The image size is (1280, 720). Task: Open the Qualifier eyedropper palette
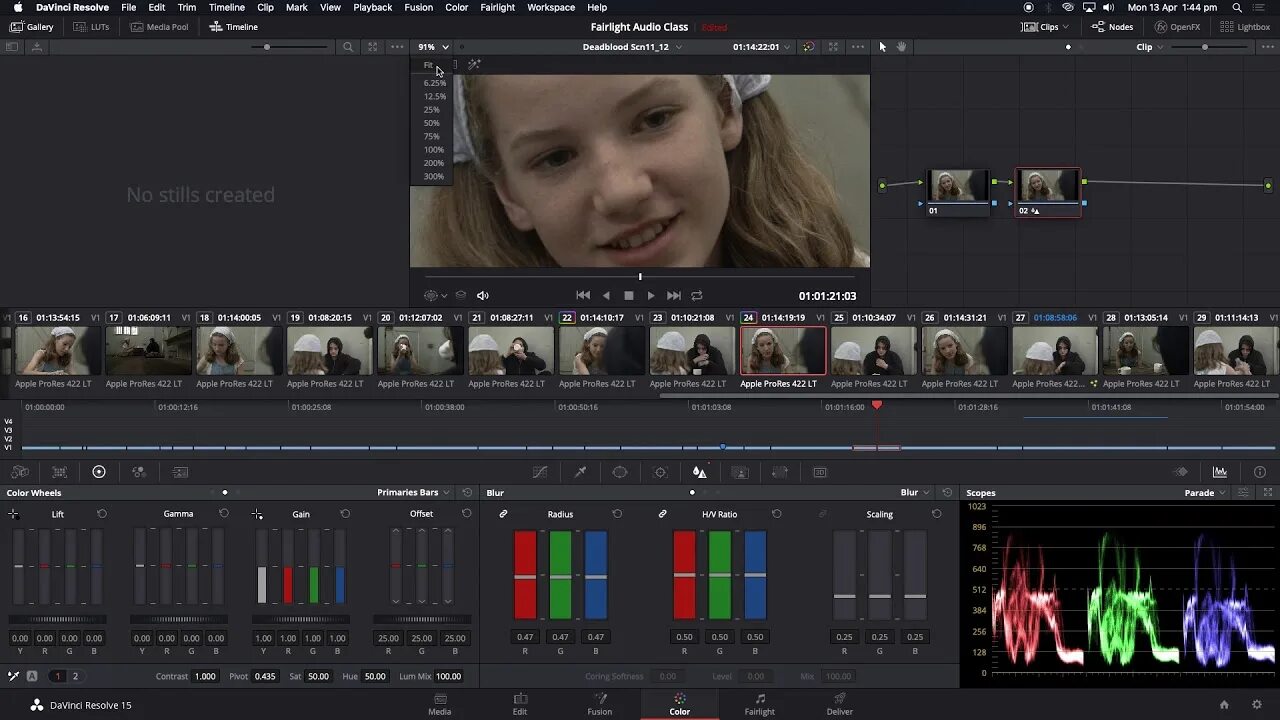(580, 472)
